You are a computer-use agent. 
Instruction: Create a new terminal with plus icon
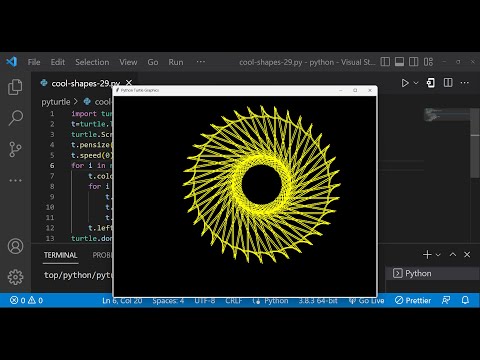coord(427,255)
